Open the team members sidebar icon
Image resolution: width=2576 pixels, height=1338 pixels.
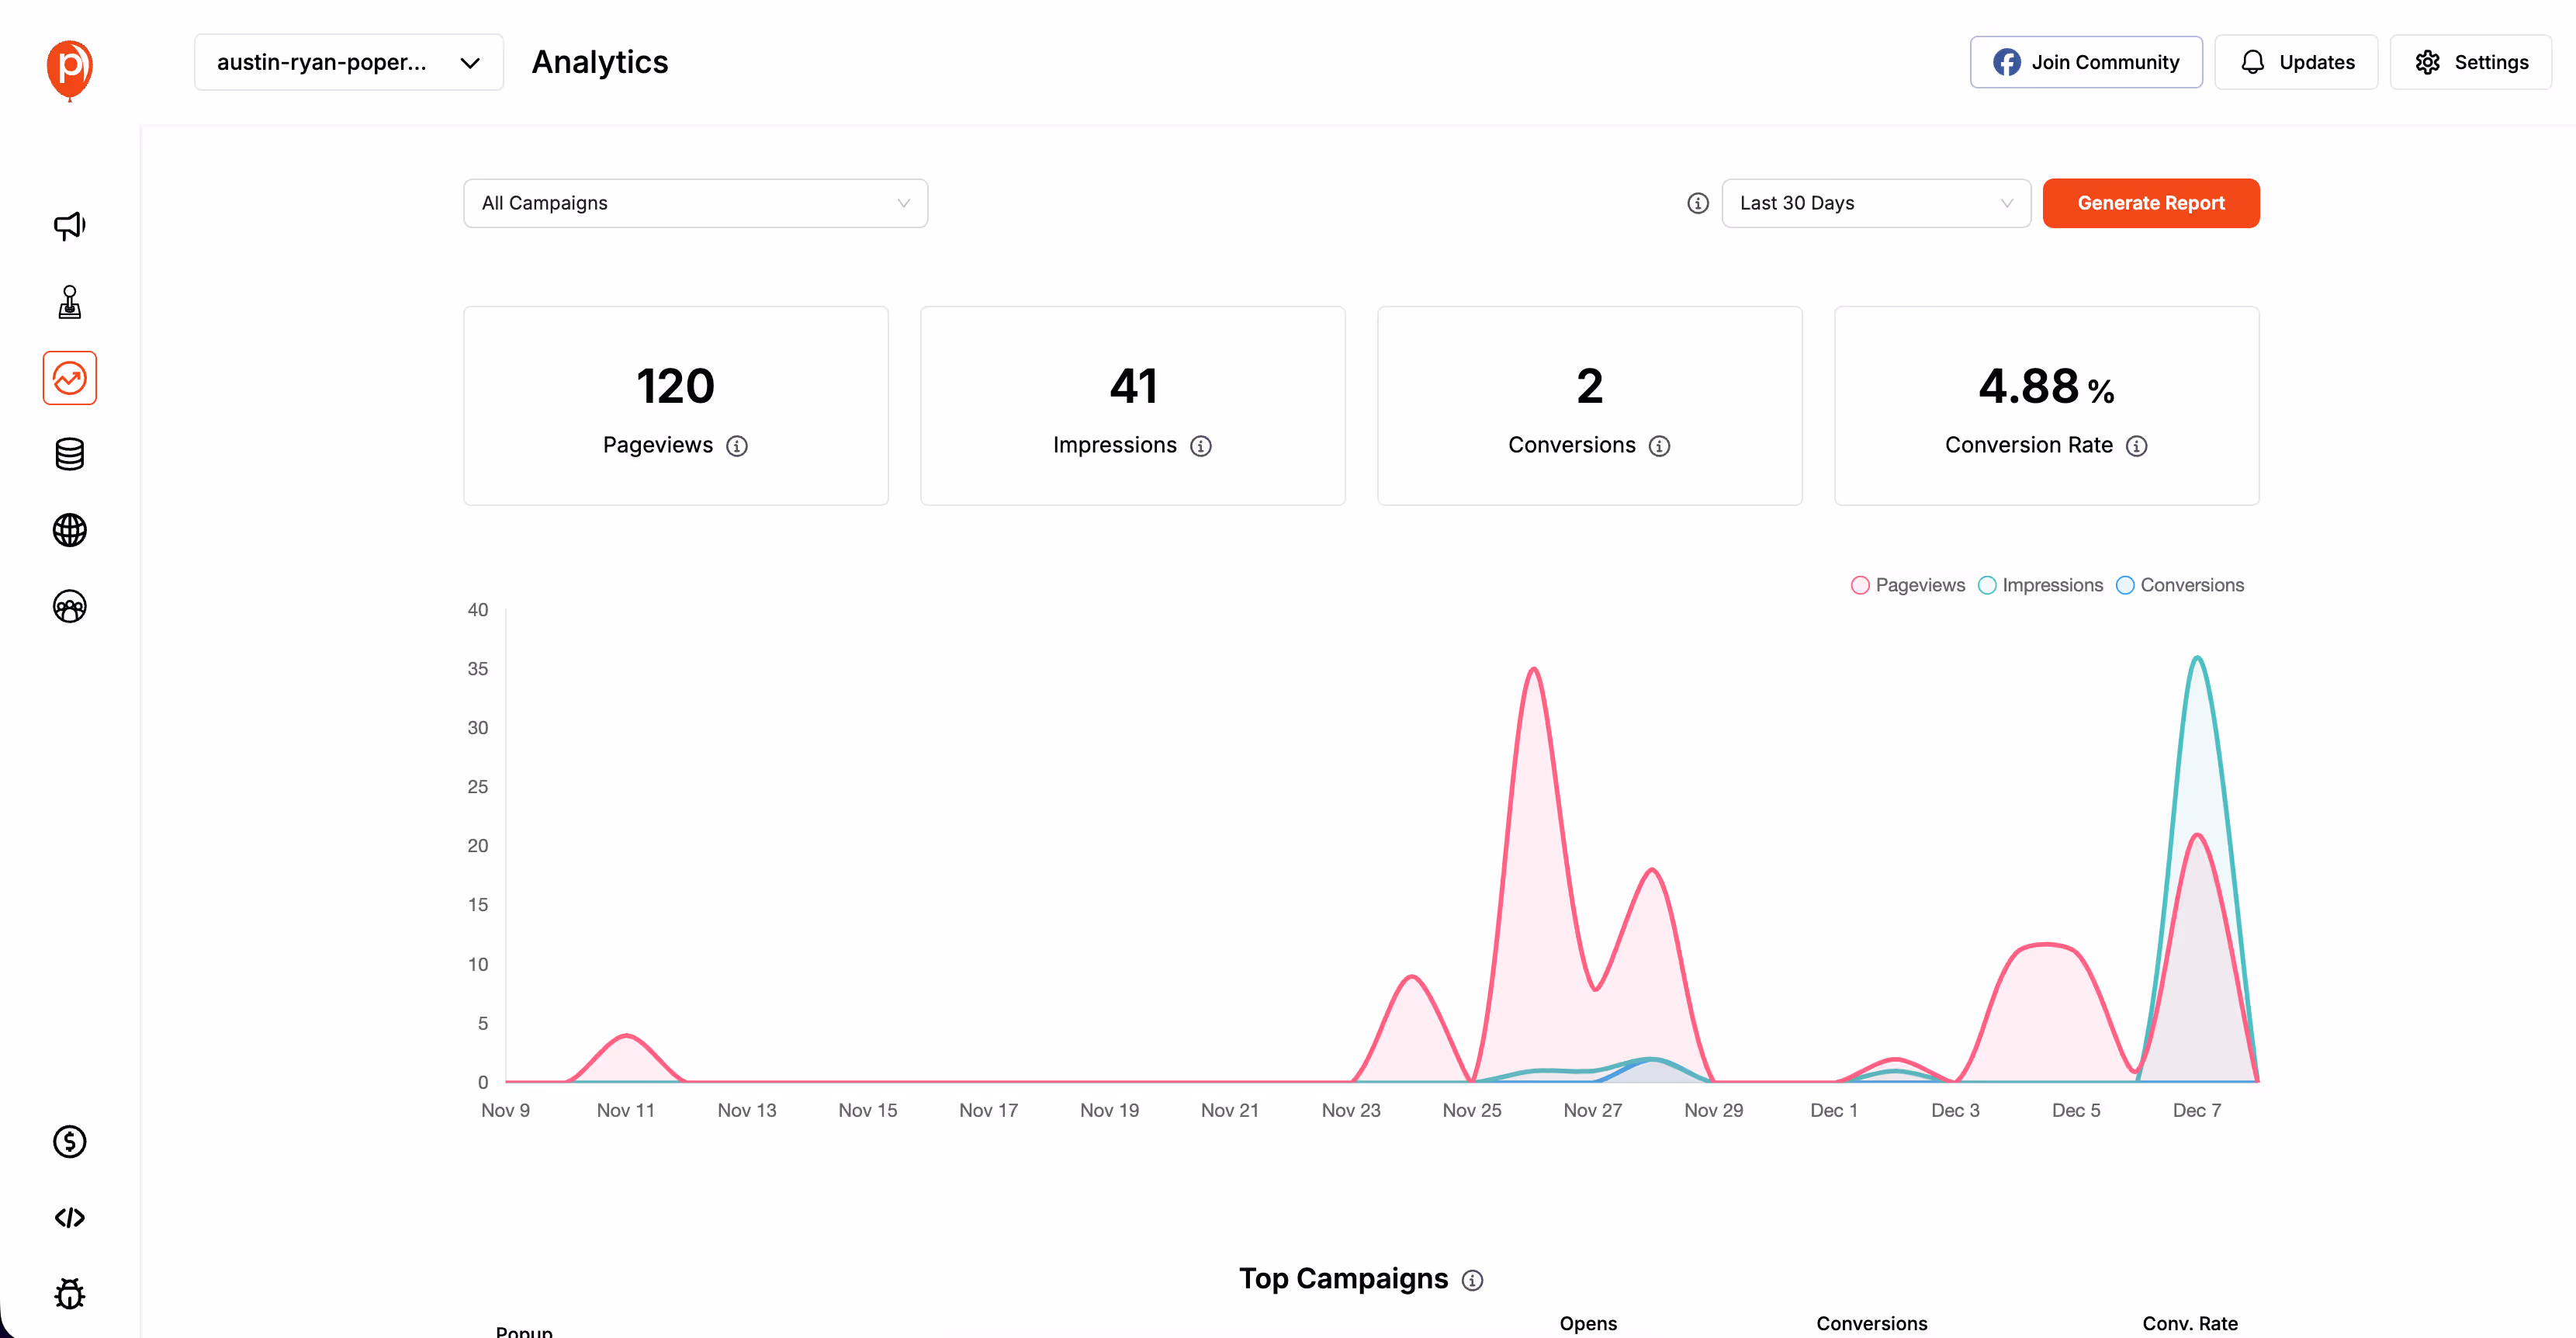tap(69, 606)
